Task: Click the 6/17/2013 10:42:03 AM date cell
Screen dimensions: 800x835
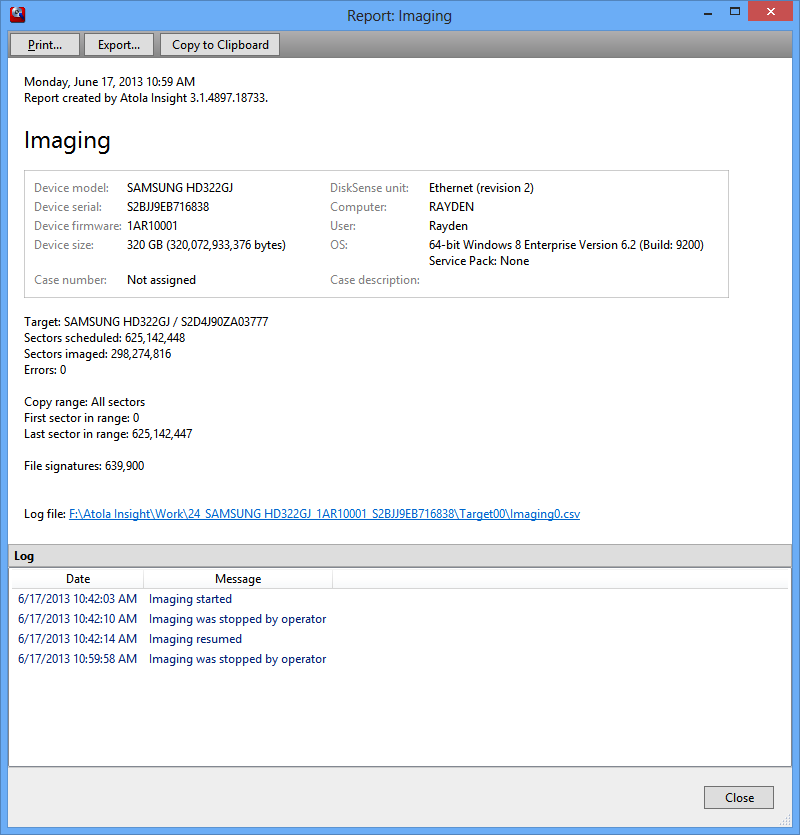Action: tap(77, 599)
